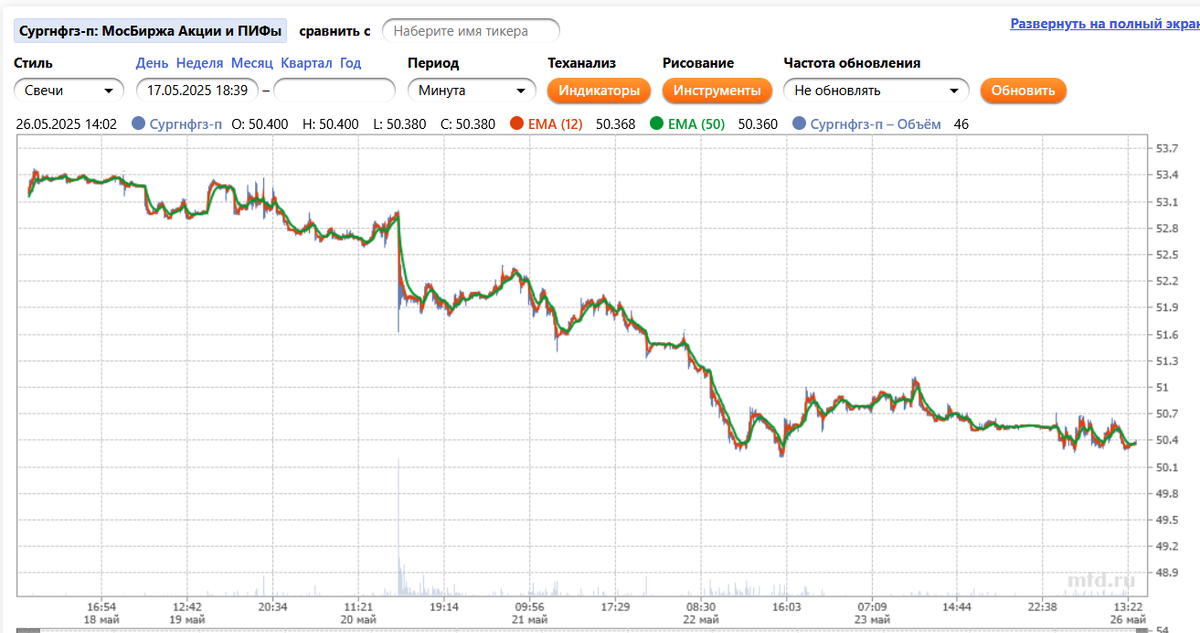The image size is (1200, 633).
Task: Open the Инструменты drawing button
Action: tap(717, 90)
